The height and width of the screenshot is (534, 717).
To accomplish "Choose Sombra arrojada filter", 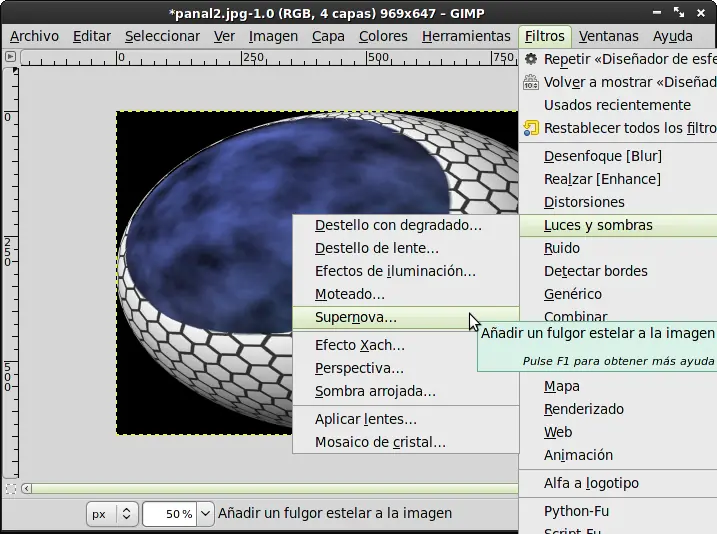I will click(406, 391).
